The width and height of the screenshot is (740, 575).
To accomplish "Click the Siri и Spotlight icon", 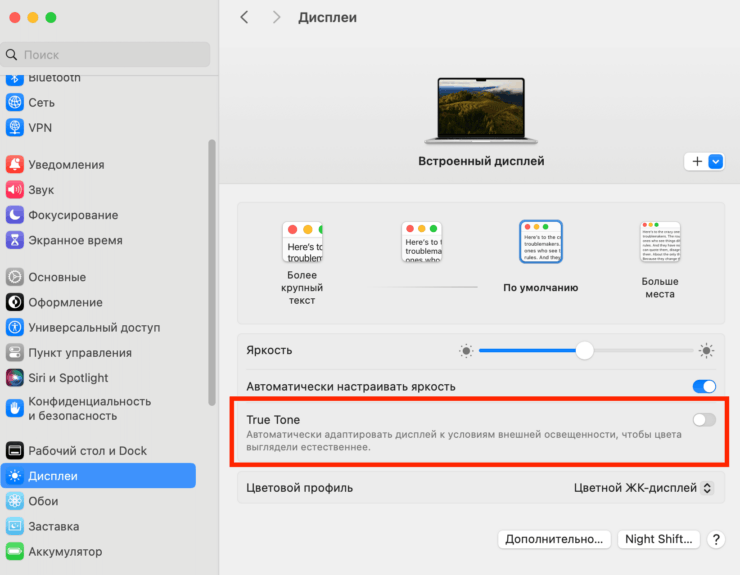I will pos(15,378).
